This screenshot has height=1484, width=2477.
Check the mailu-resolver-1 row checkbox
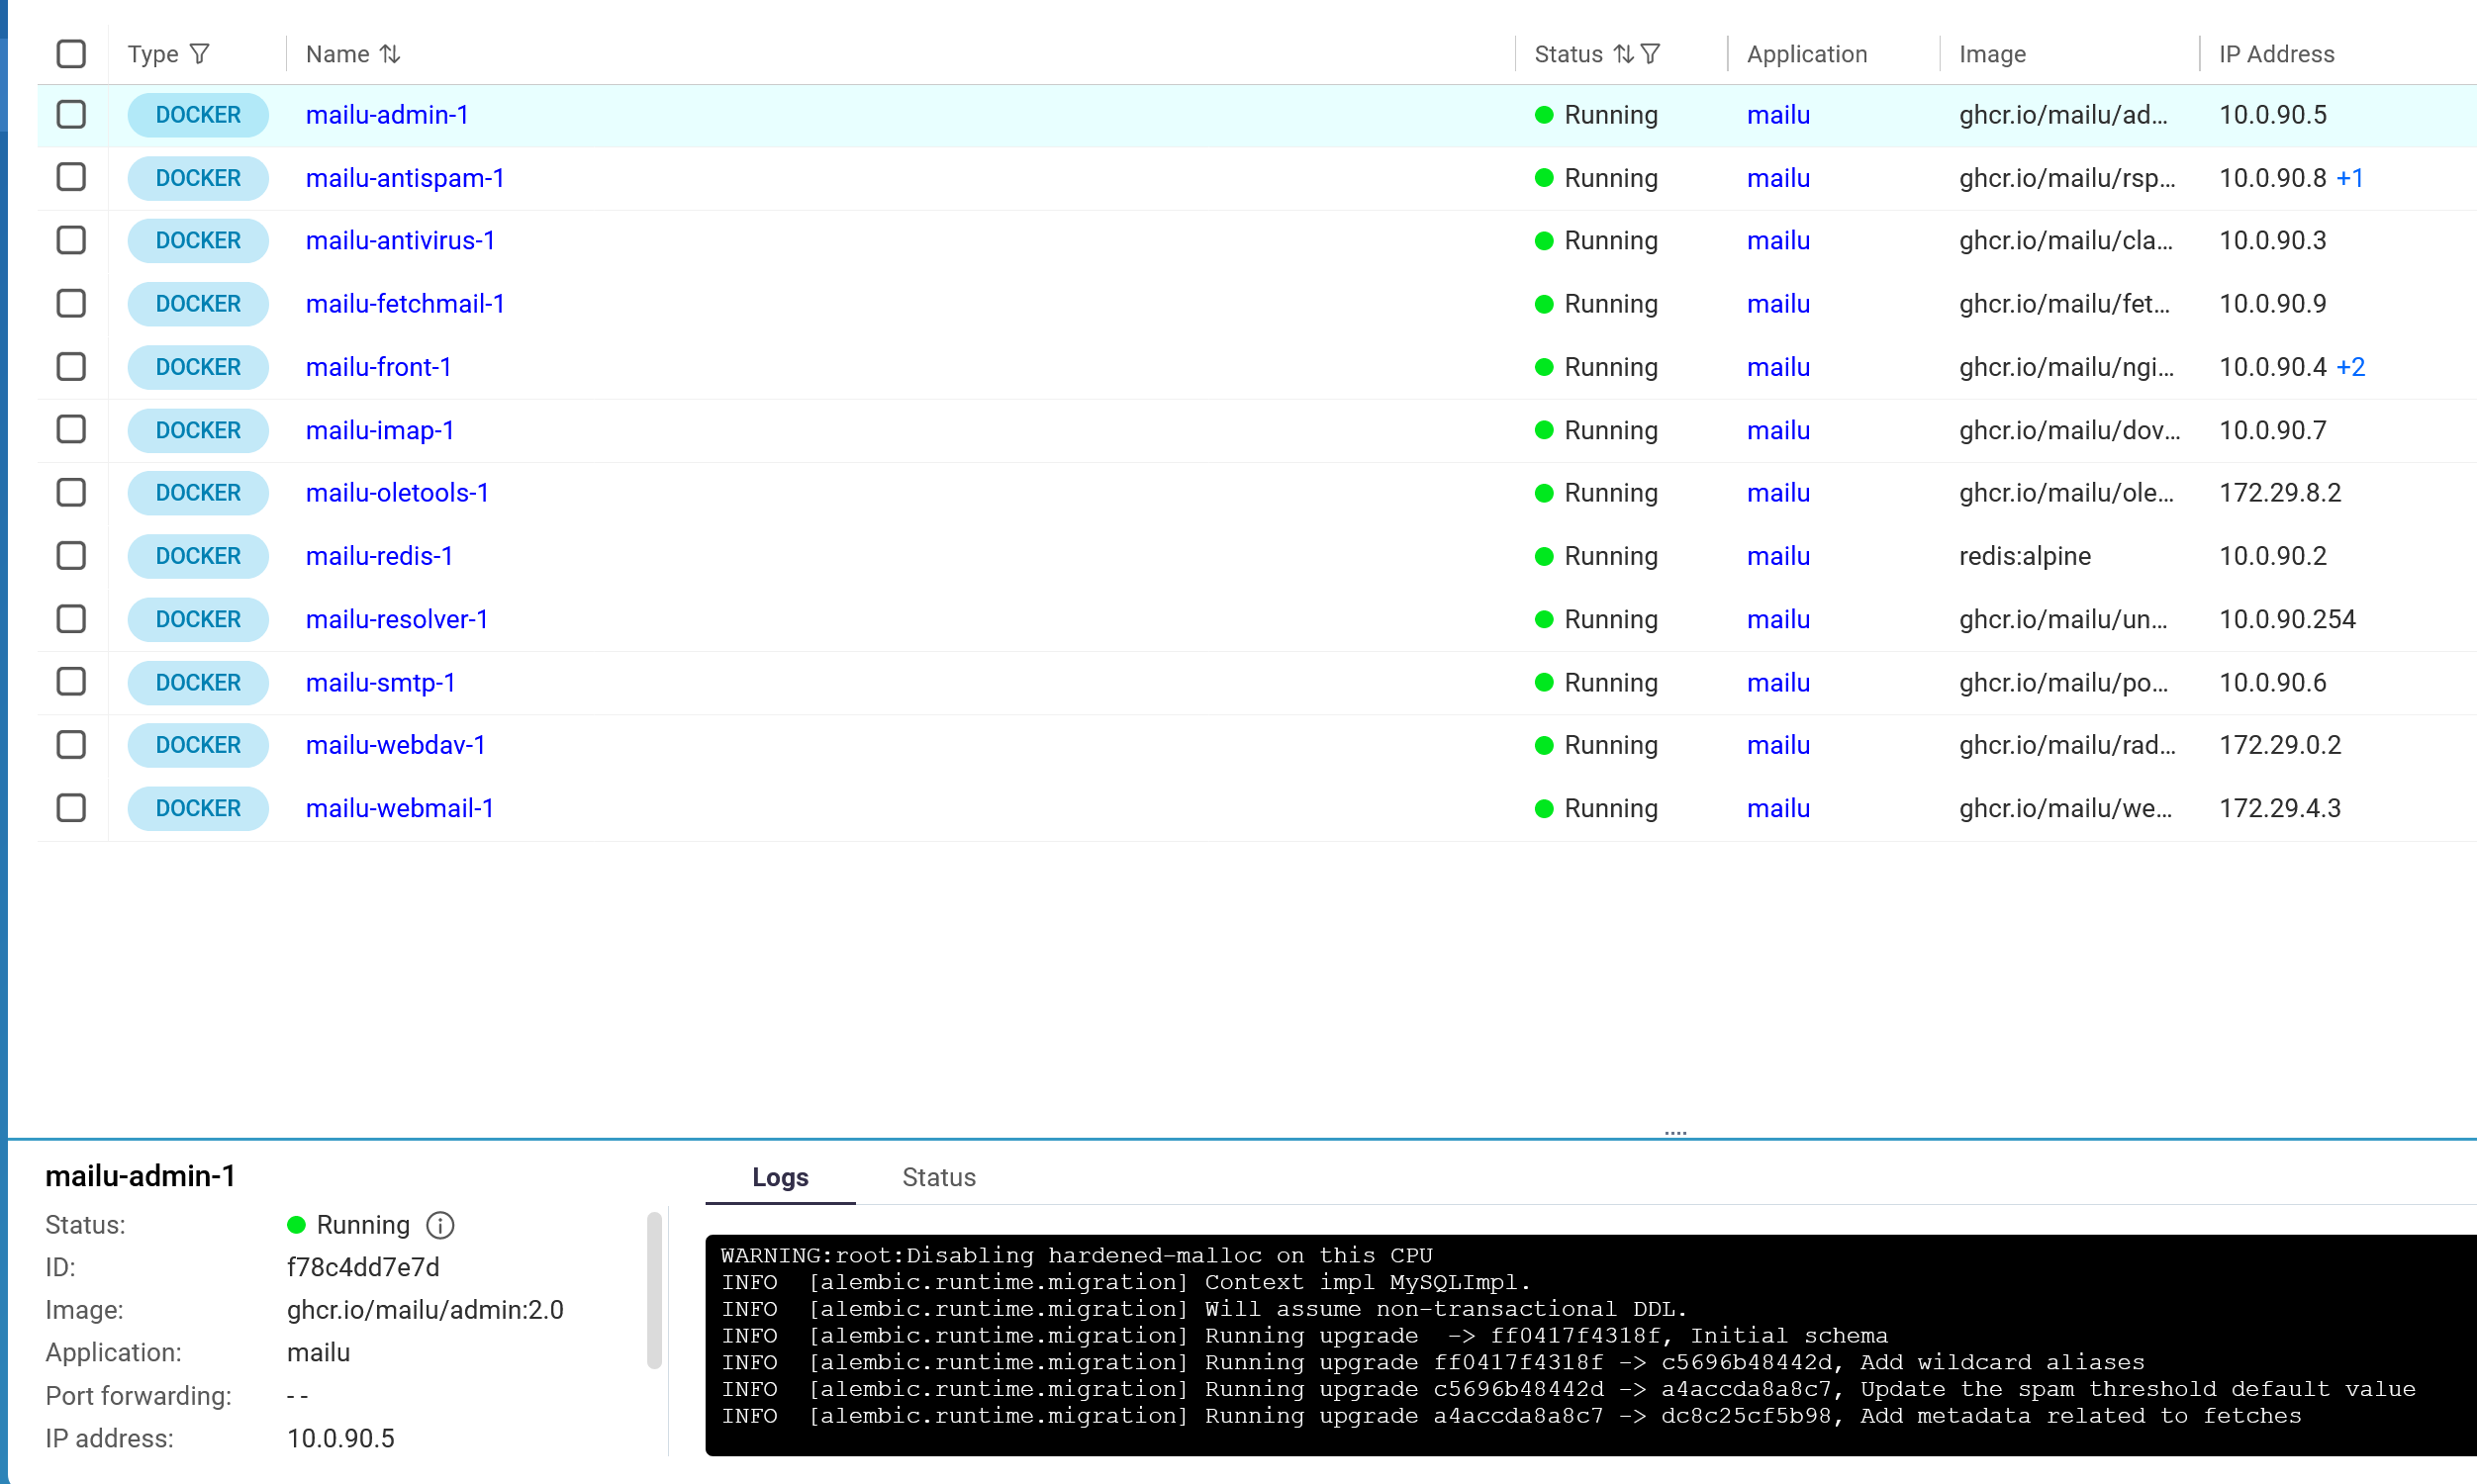coord(71,619)
